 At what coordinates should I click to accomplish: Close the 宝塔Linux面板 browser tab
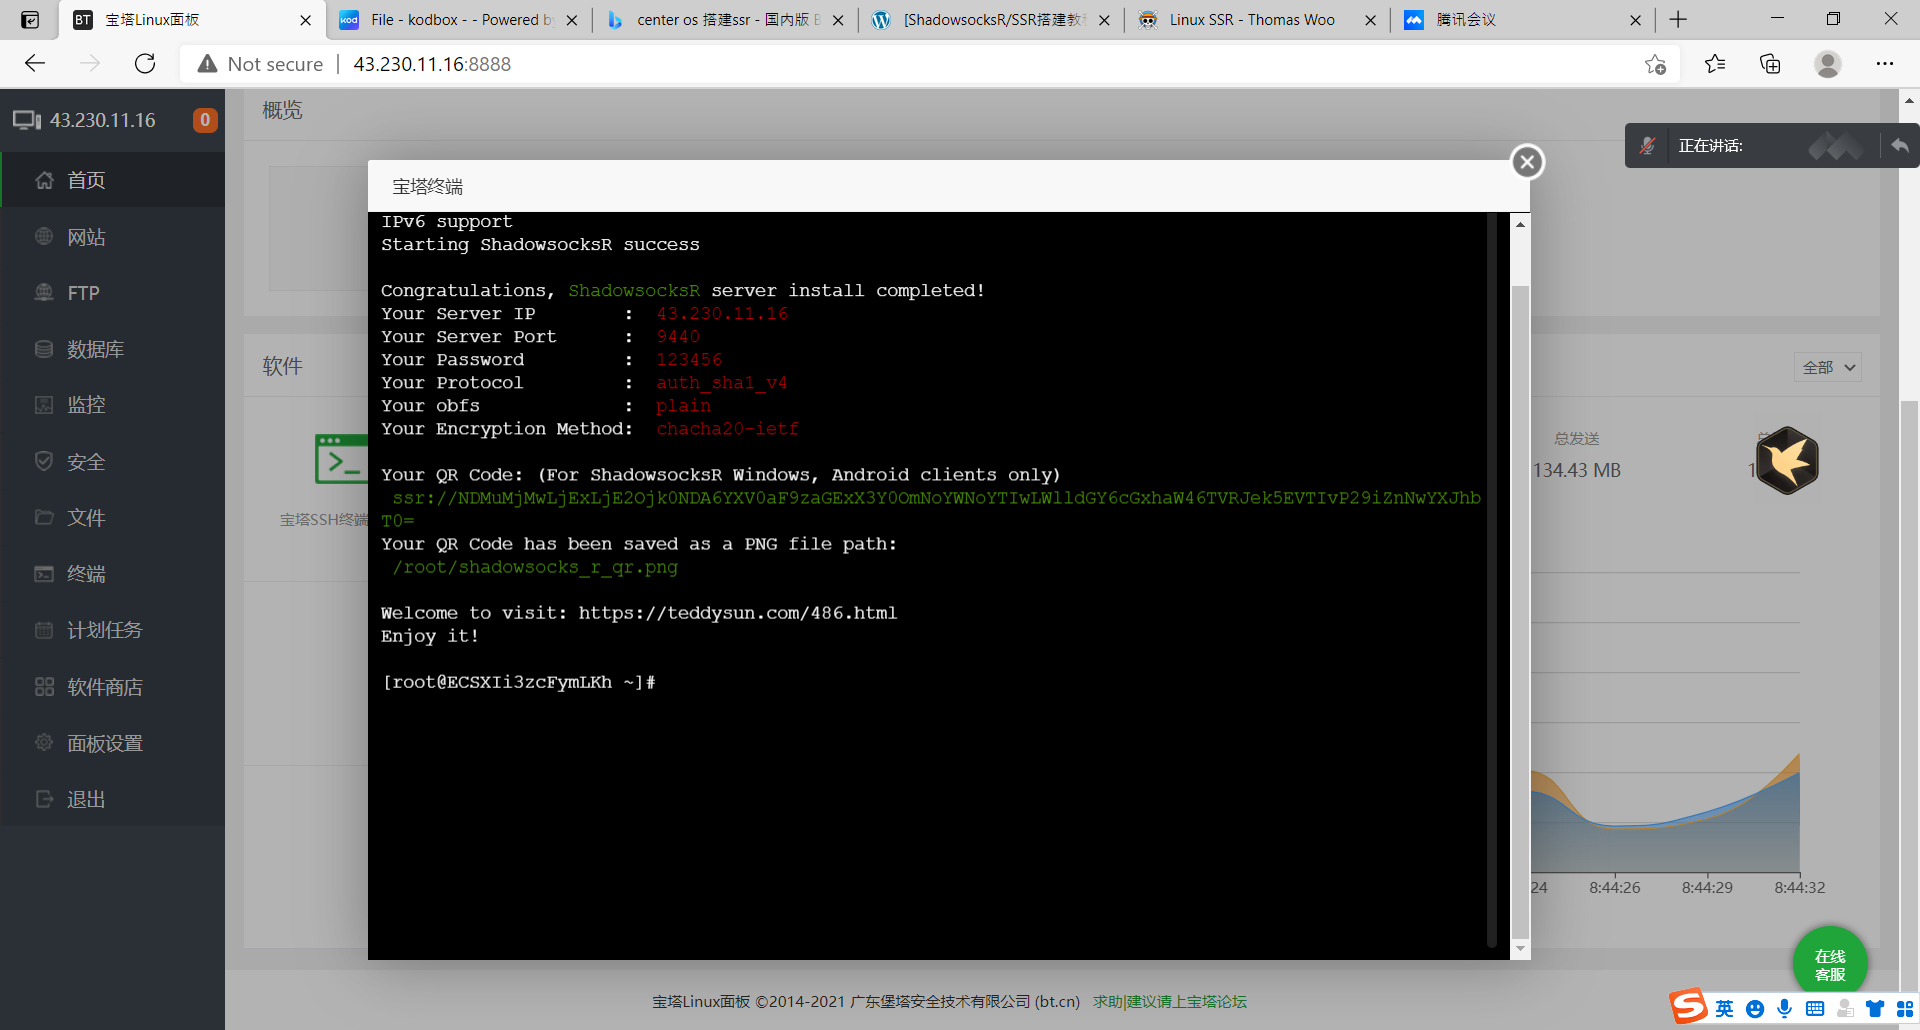tap(305, 20)
